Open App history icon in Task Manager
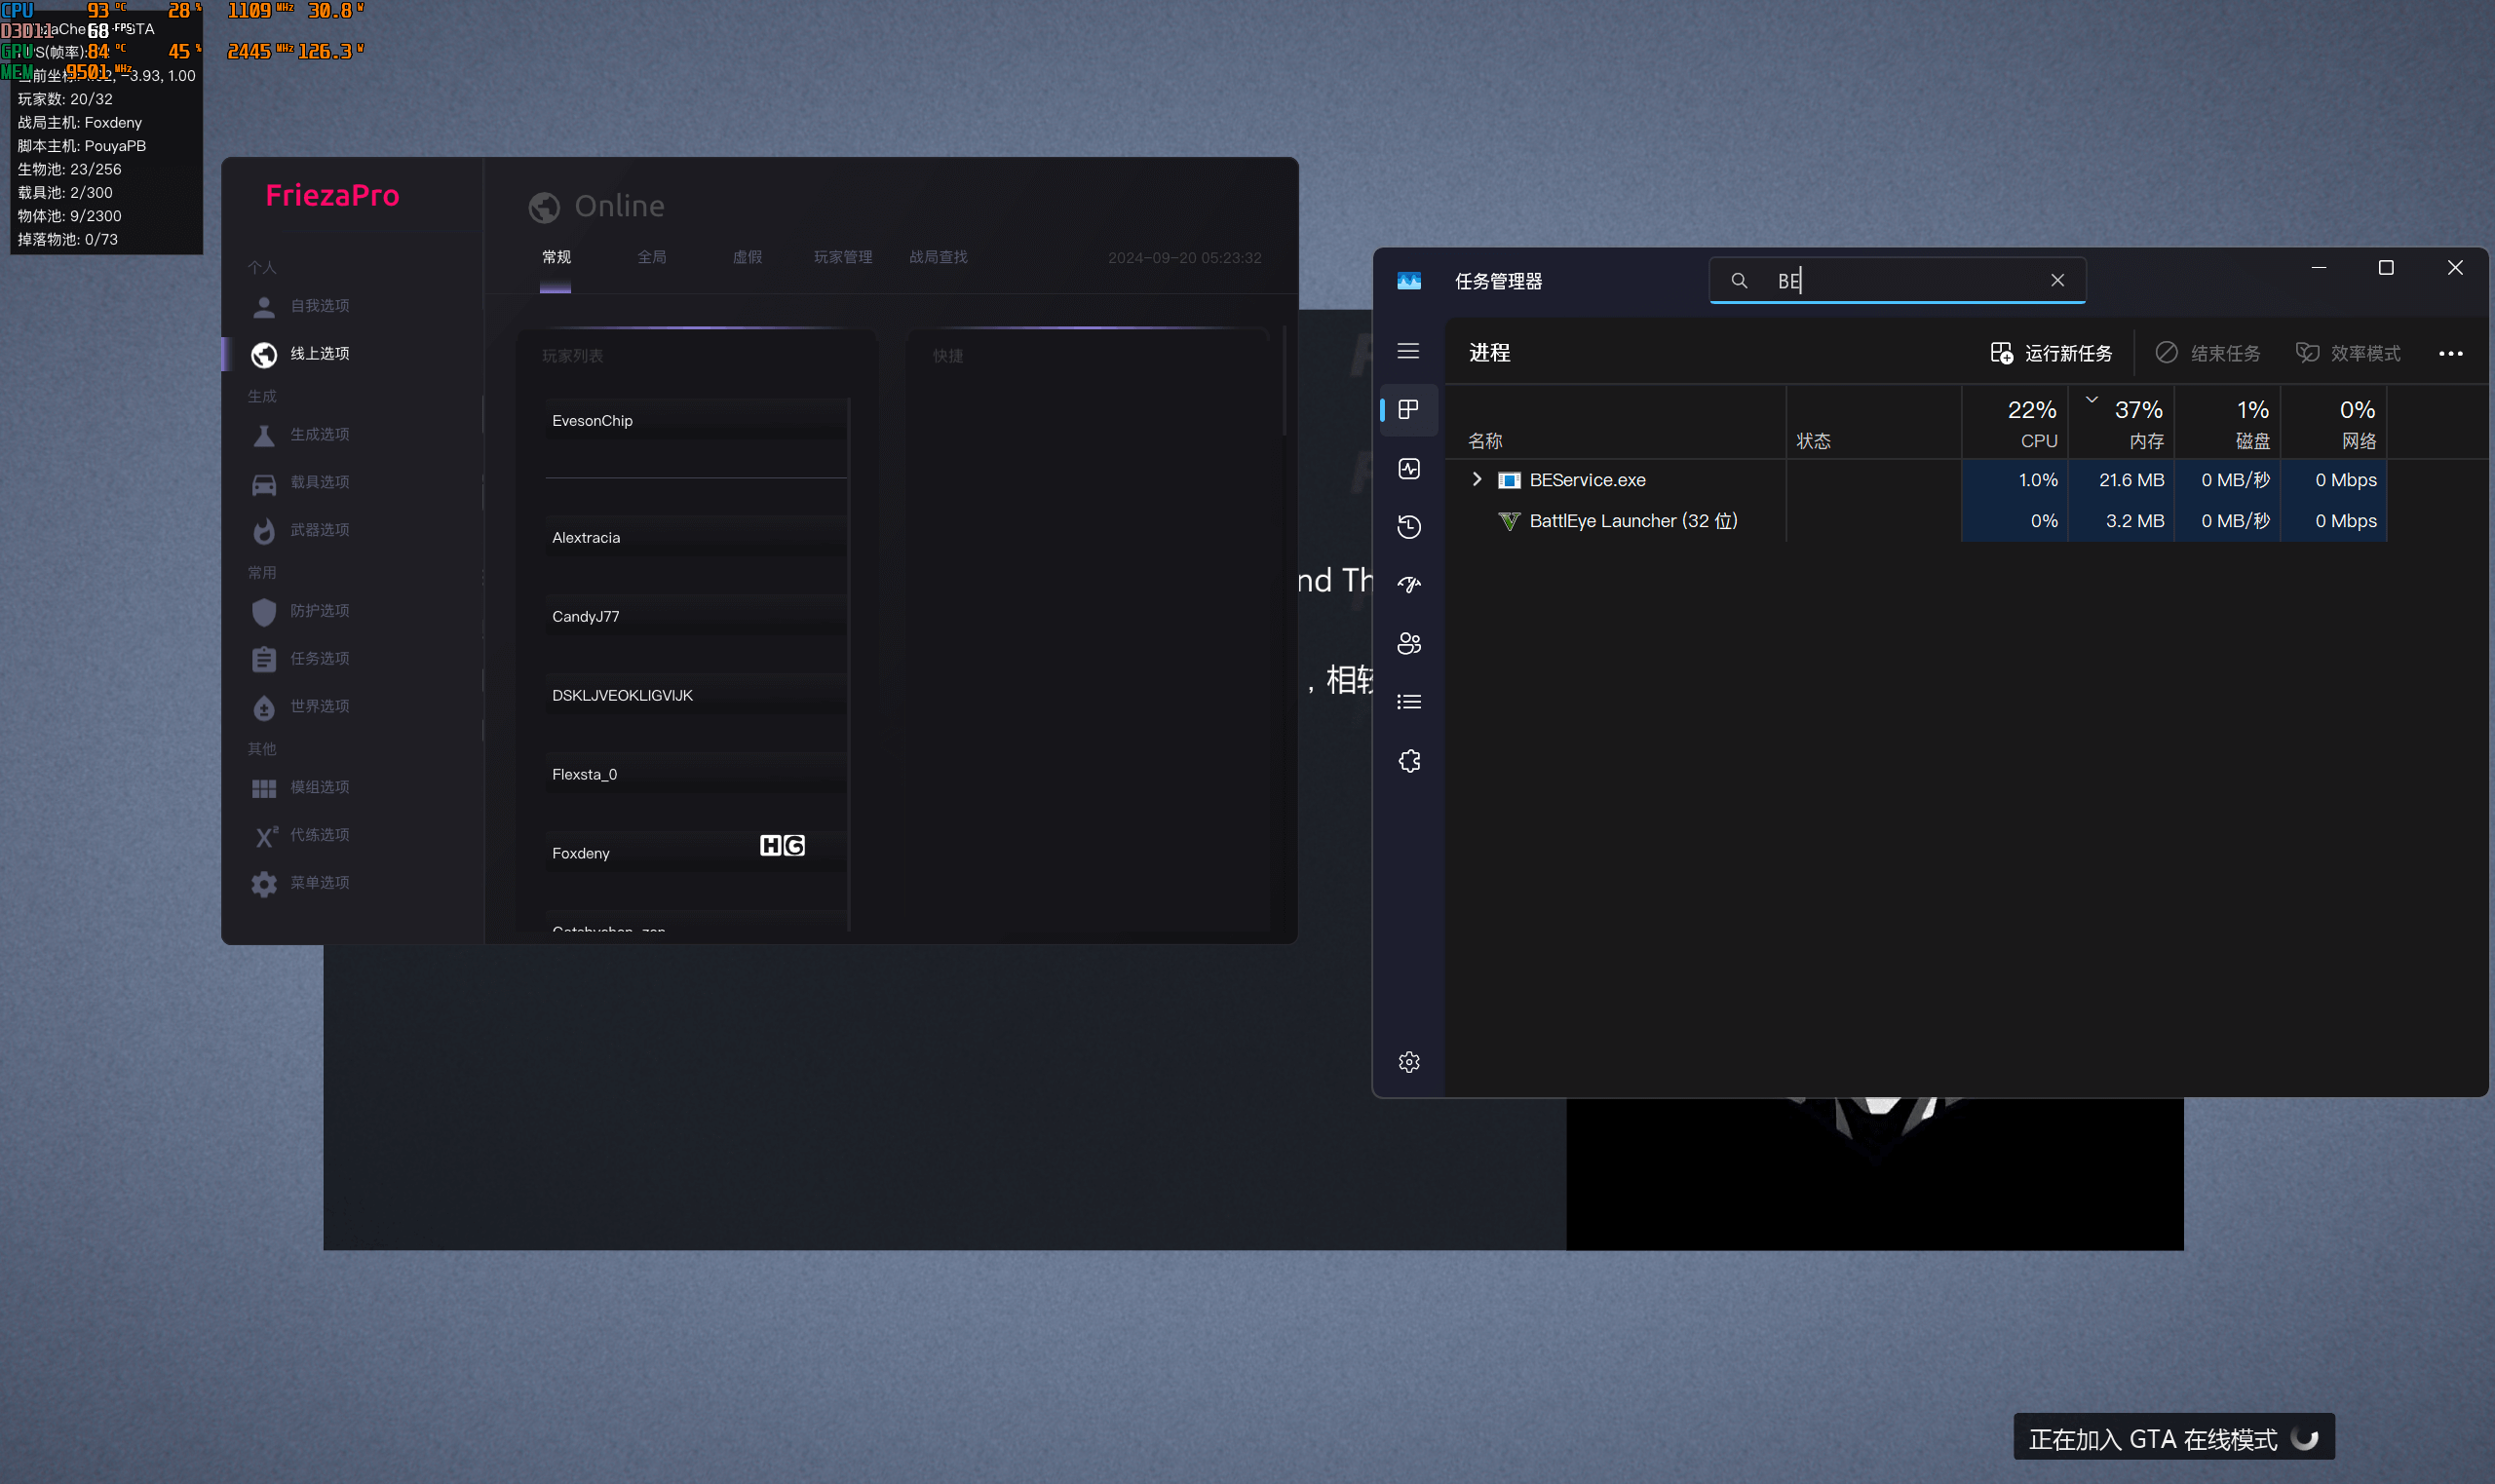 click(x=1408, y=527)
